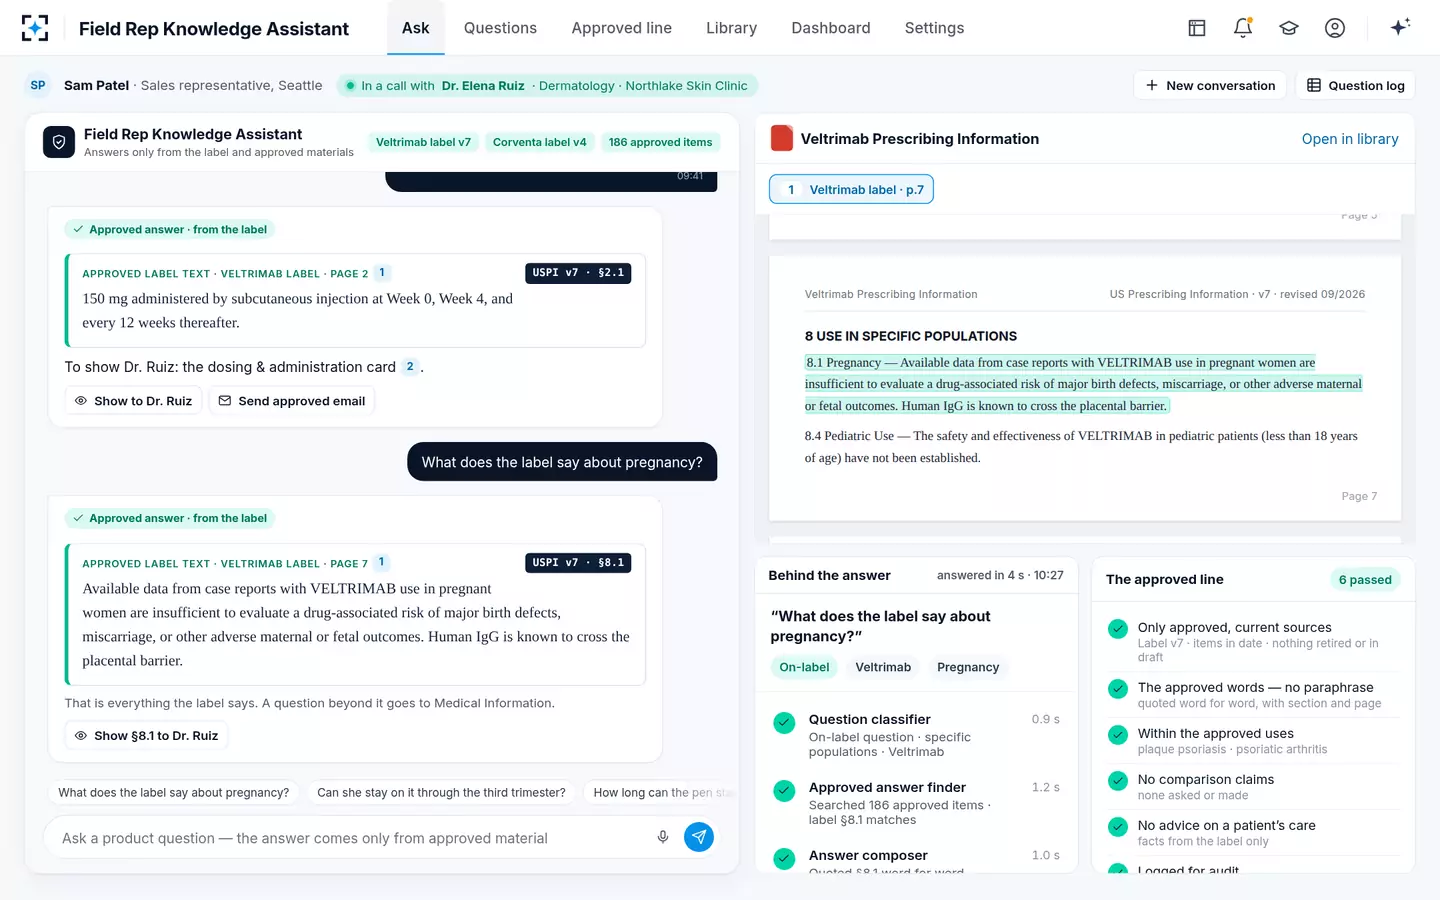Click Show to Dr. Ruiz button
This screenshot has height=900, width=1440.
click(133, 401)
